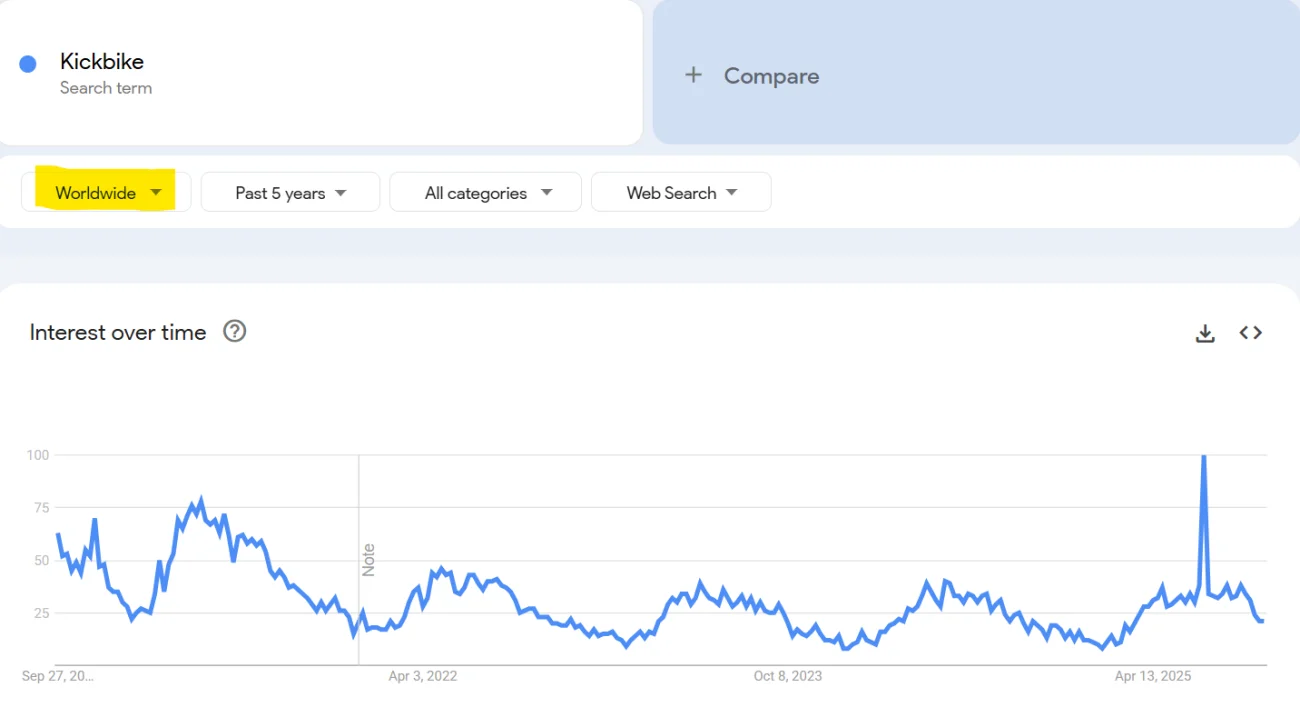Screen dimensions: 1300x707
Task: Open the Web Search type dropdown
Action: (x=680, y=192)
